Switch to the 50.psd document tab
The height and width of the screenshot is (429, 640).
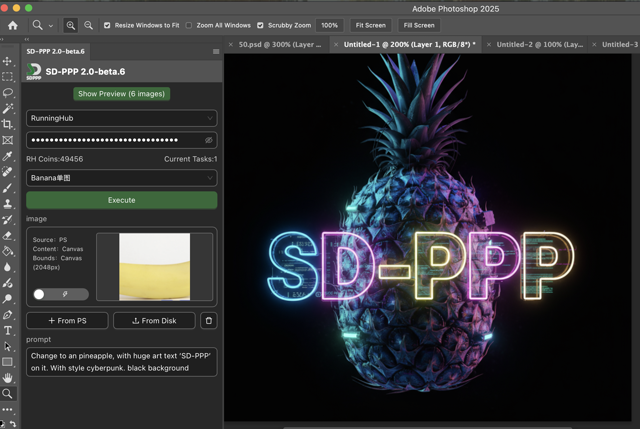[280, 44]
